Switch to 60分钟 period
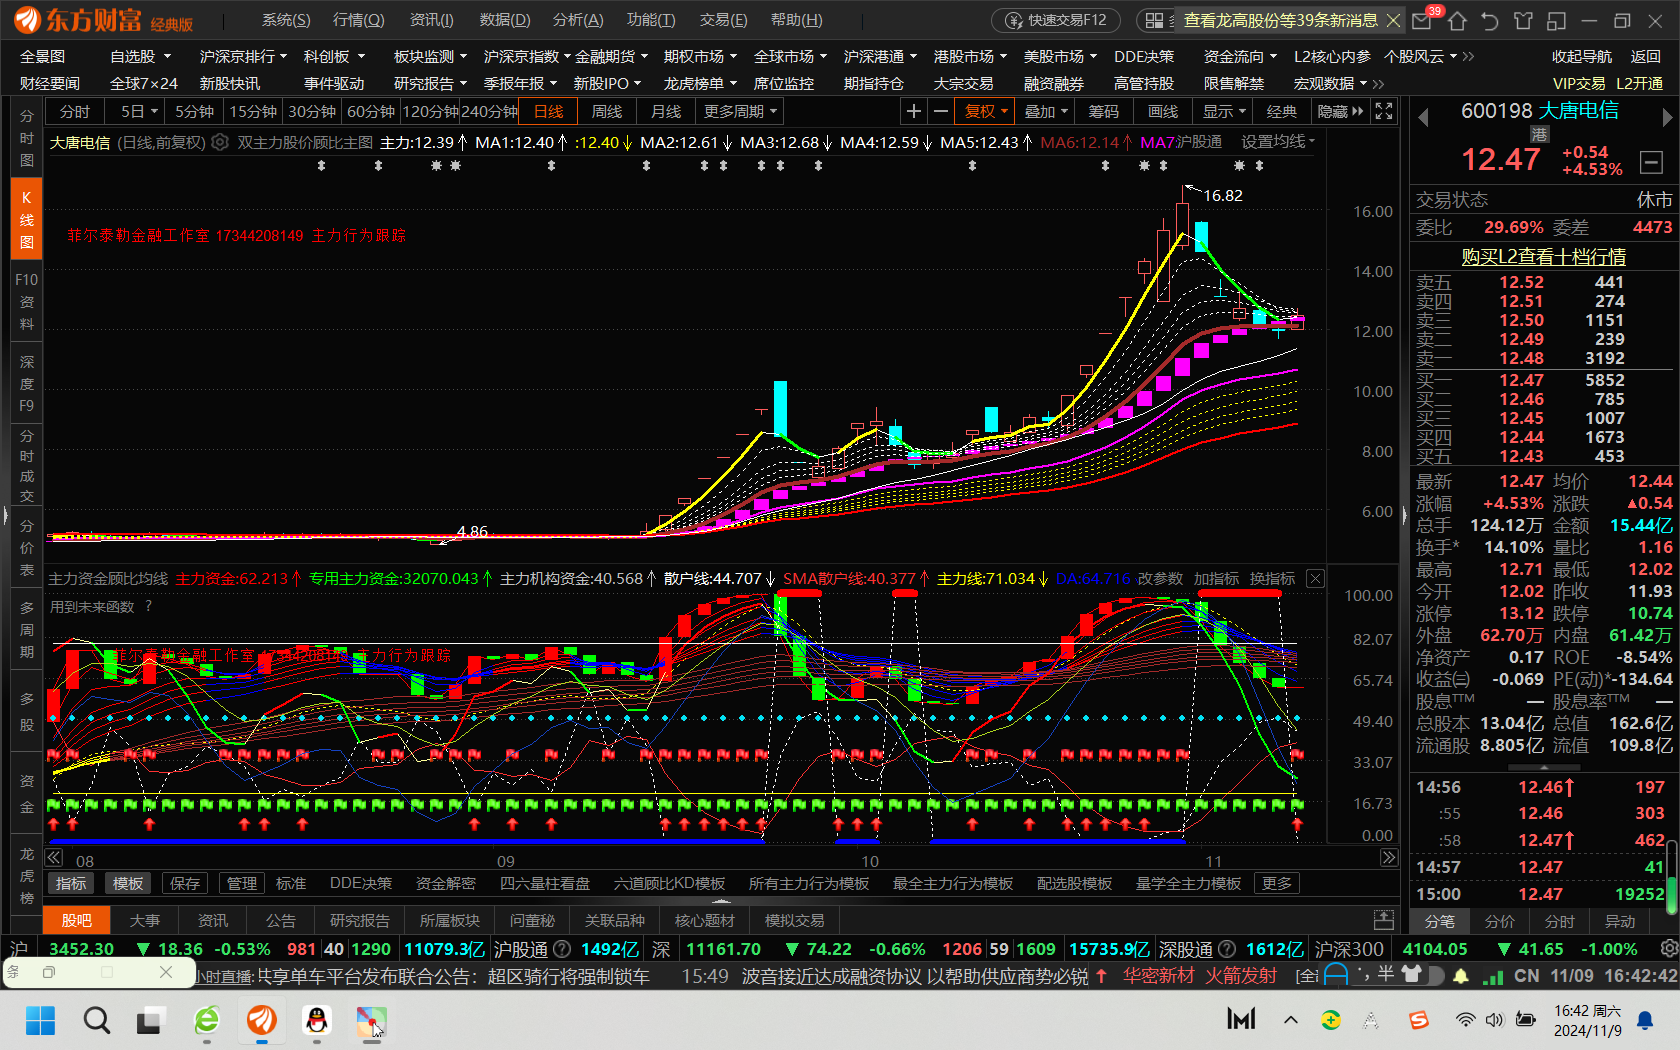This screenshot has height=1050, width=1680. tap(371, 111)
